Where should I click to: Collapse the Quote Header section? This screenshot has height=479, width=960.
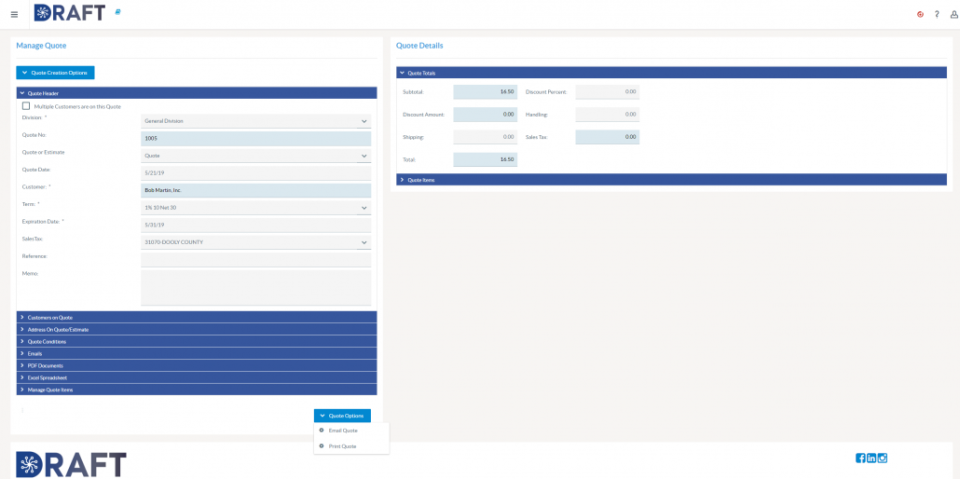tap(197, 93)
